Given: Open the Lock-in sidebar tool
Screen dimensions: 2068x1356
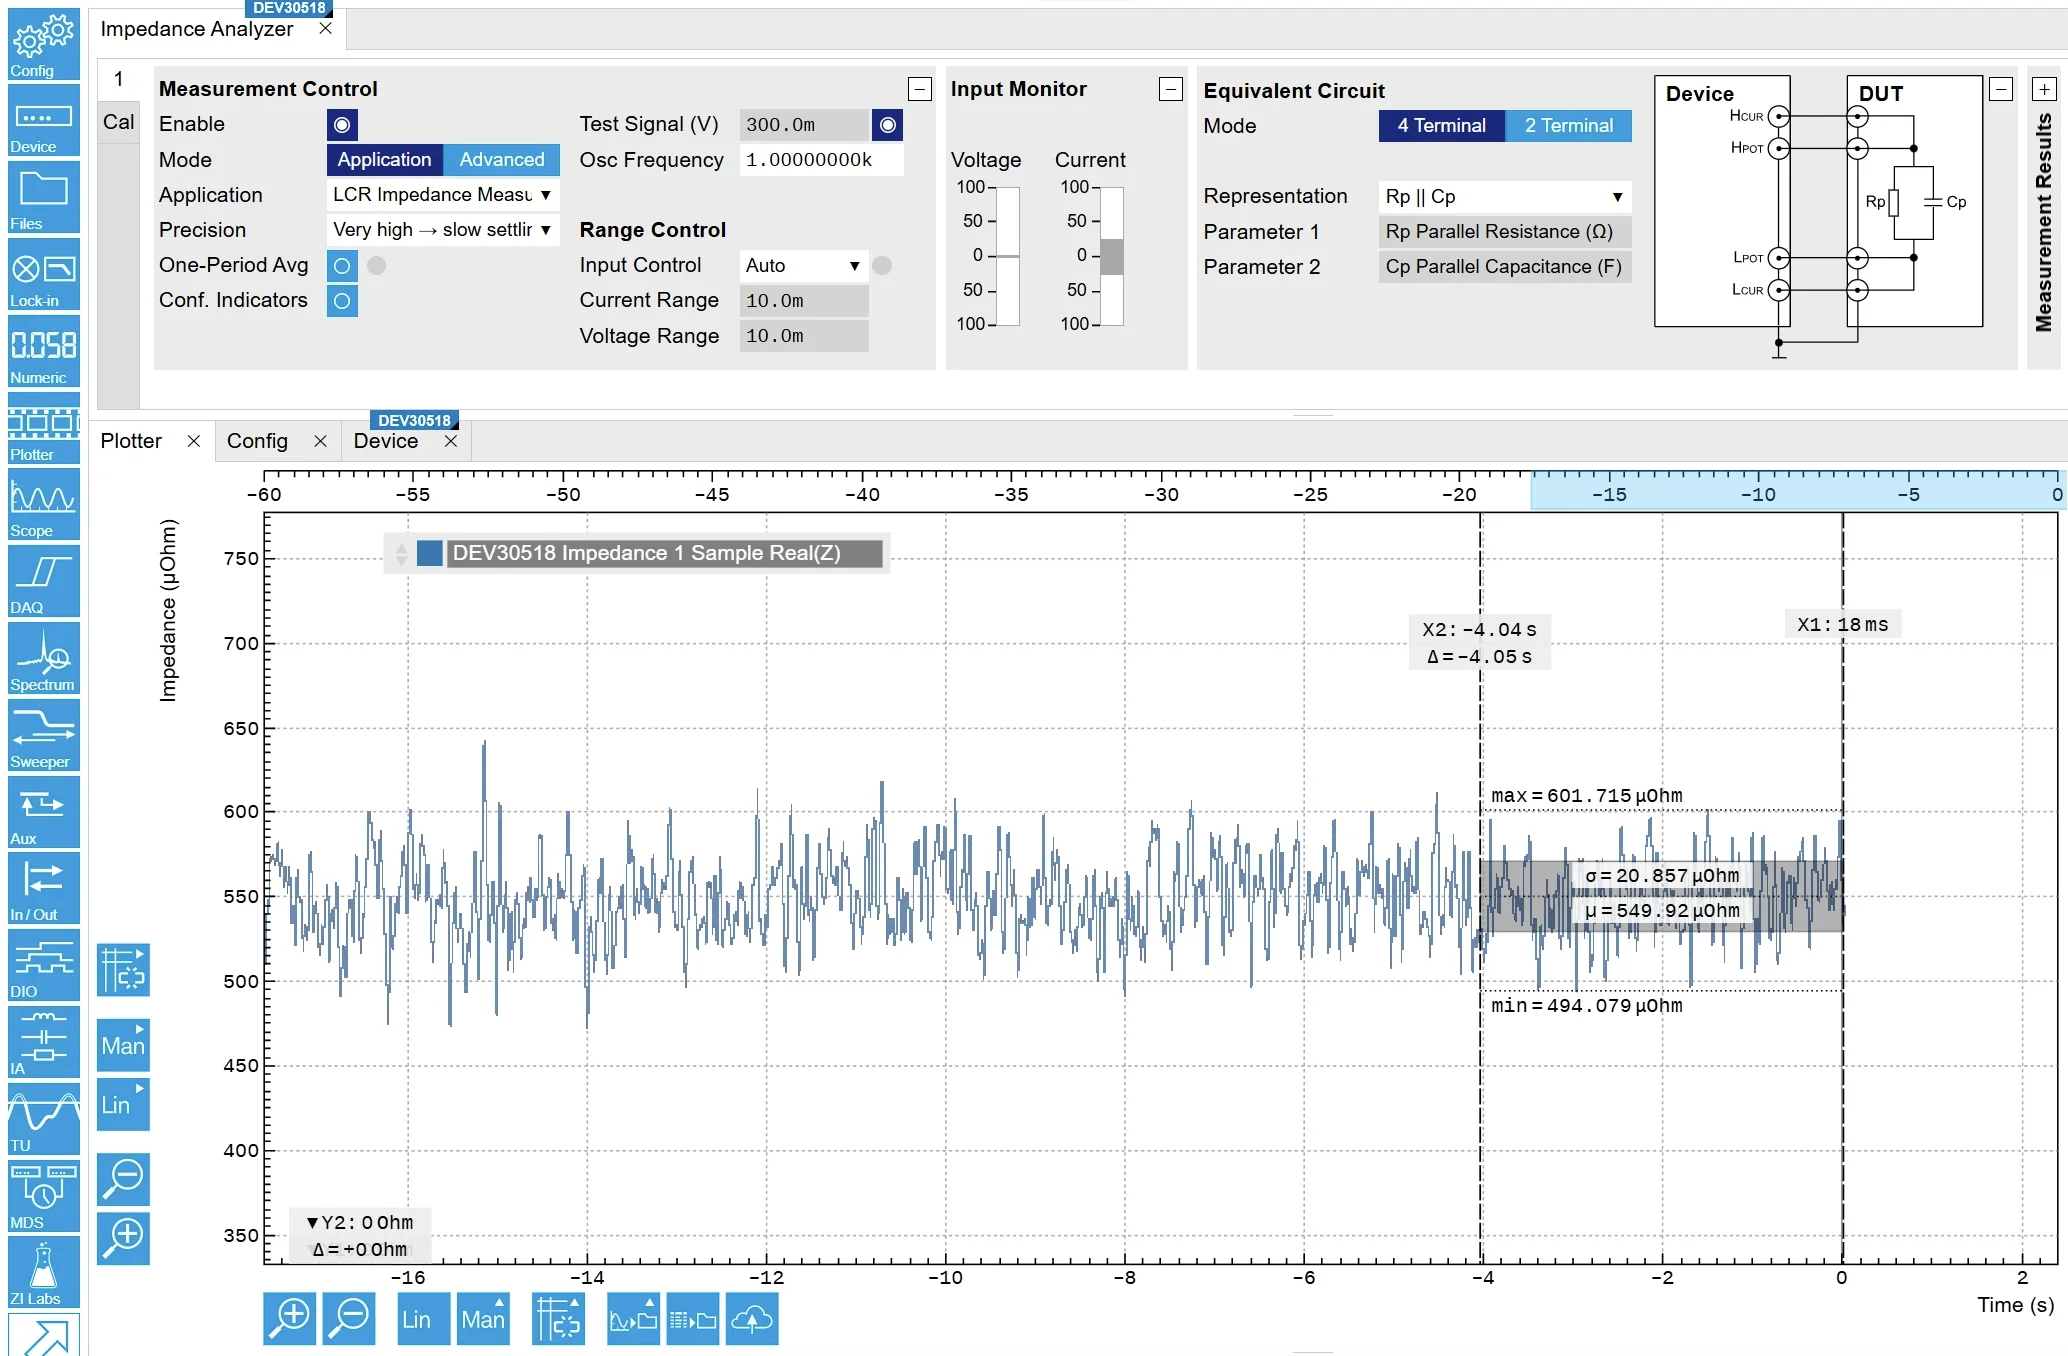Looking at the screenshot, I should coord(43,275).
